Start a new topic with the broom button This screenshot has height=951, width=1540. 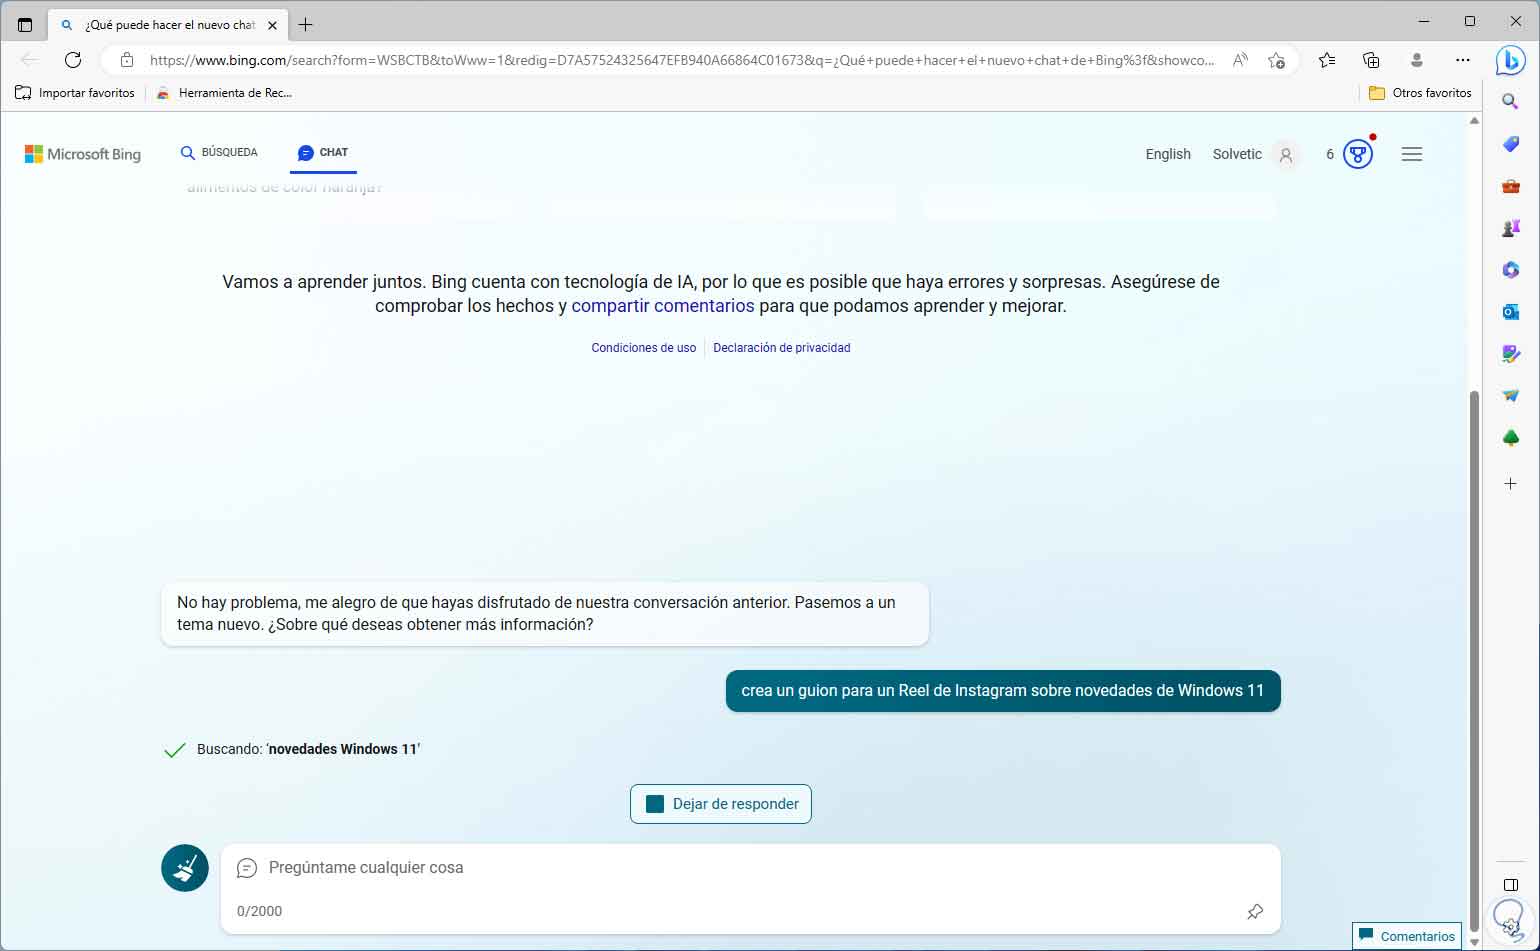(185, 868)
